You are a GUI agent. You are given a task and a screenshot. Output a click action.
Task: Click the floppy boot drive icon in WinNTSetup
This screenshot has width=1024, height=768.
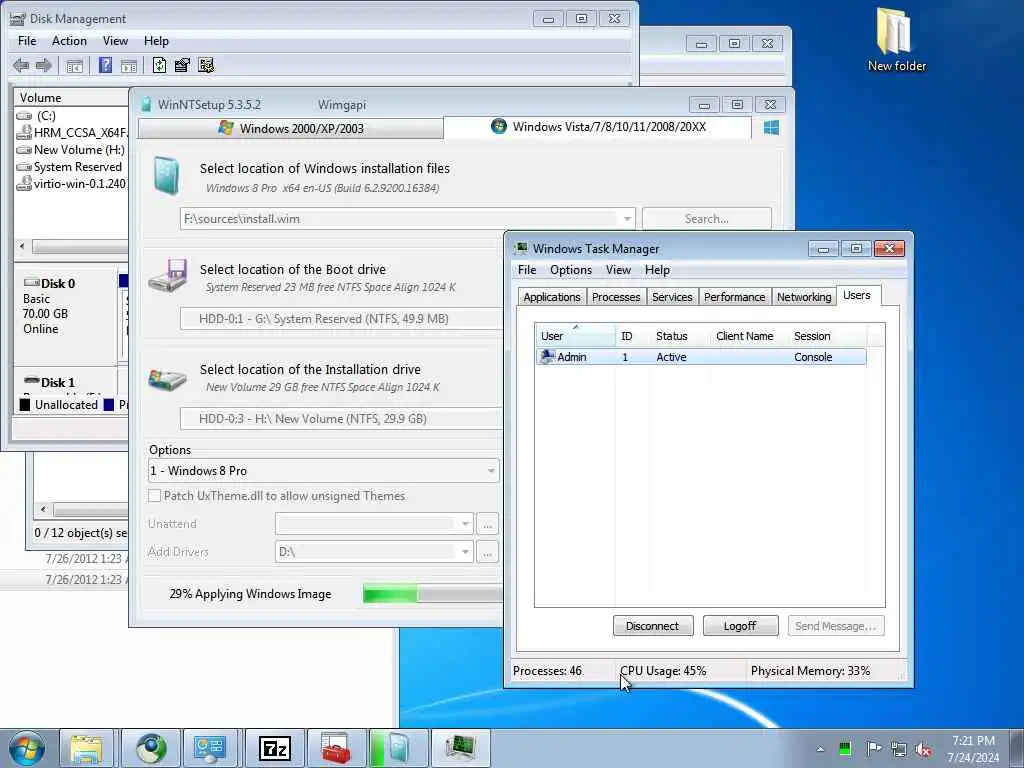[x=167, y=276]
